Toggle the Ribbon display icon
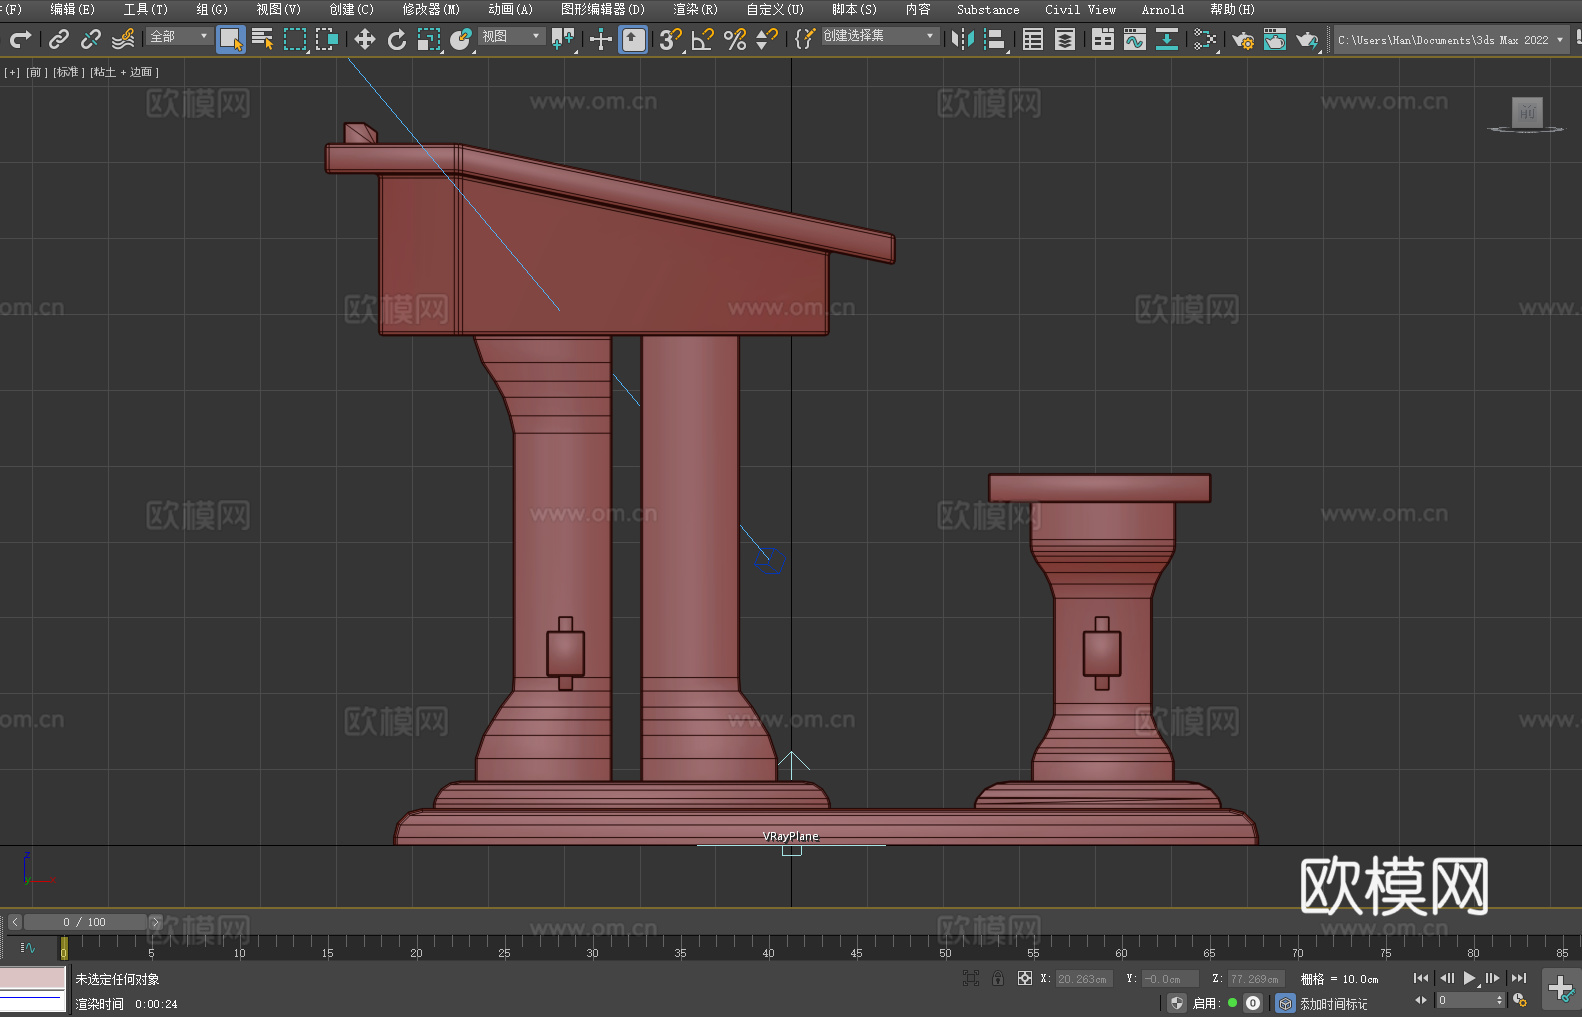 [x=1103, y=39]
